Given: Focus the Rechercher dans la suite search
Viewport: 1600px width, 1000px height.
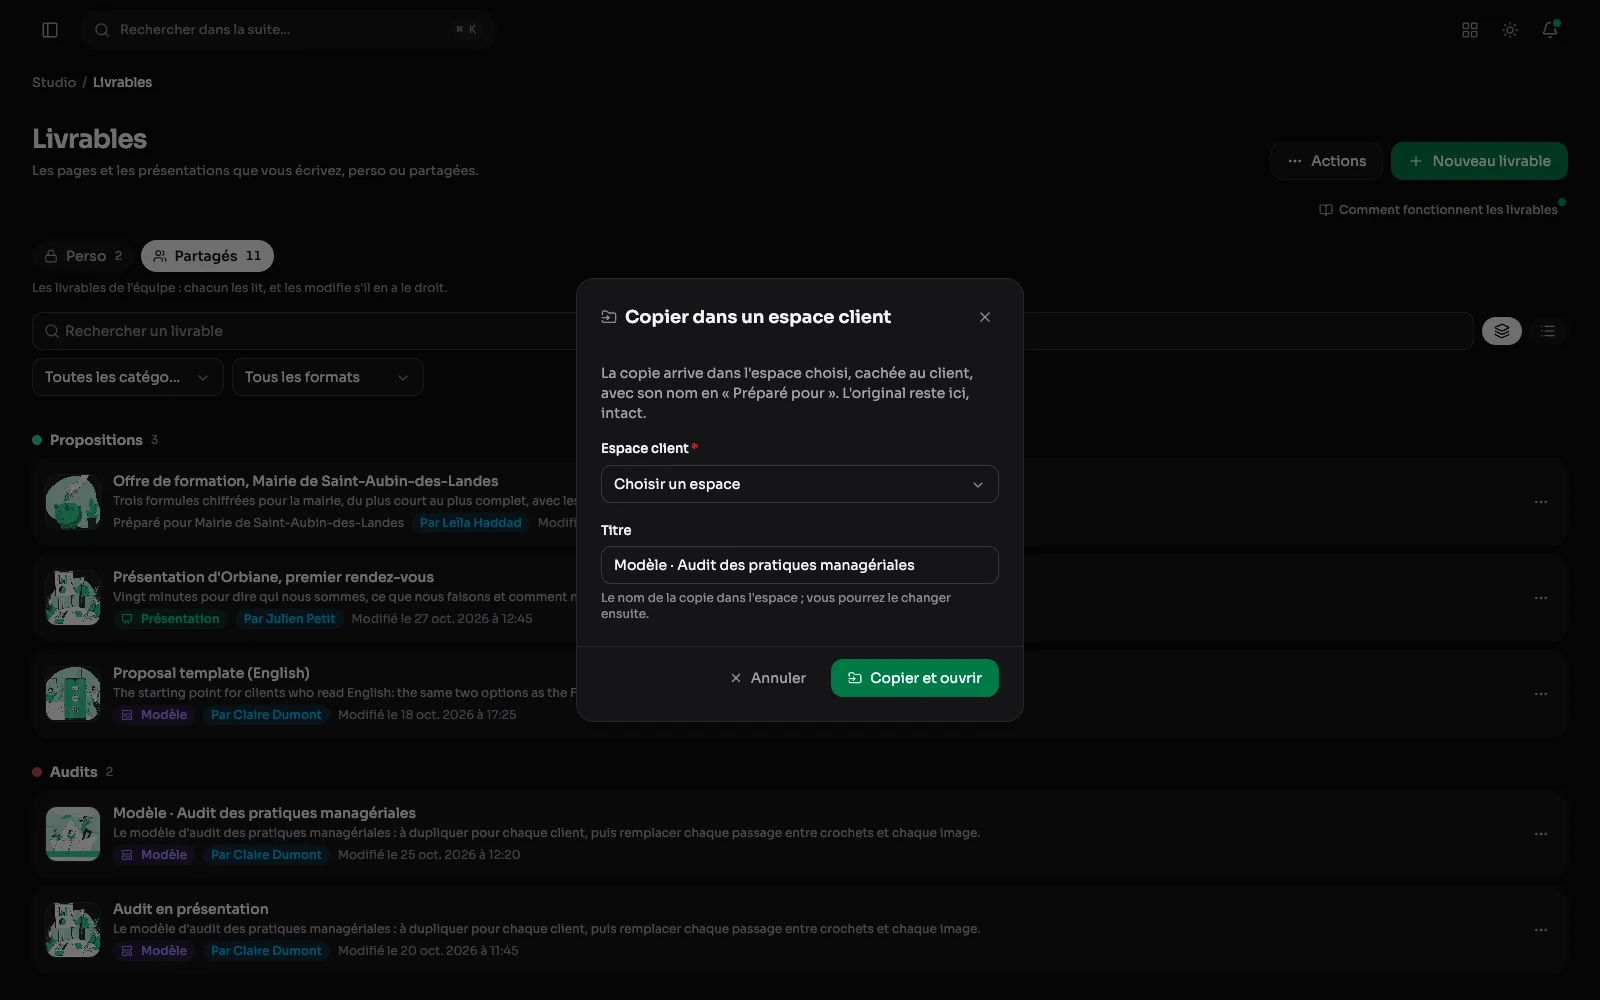Looking at the screenshot, I should pos(288,30).
